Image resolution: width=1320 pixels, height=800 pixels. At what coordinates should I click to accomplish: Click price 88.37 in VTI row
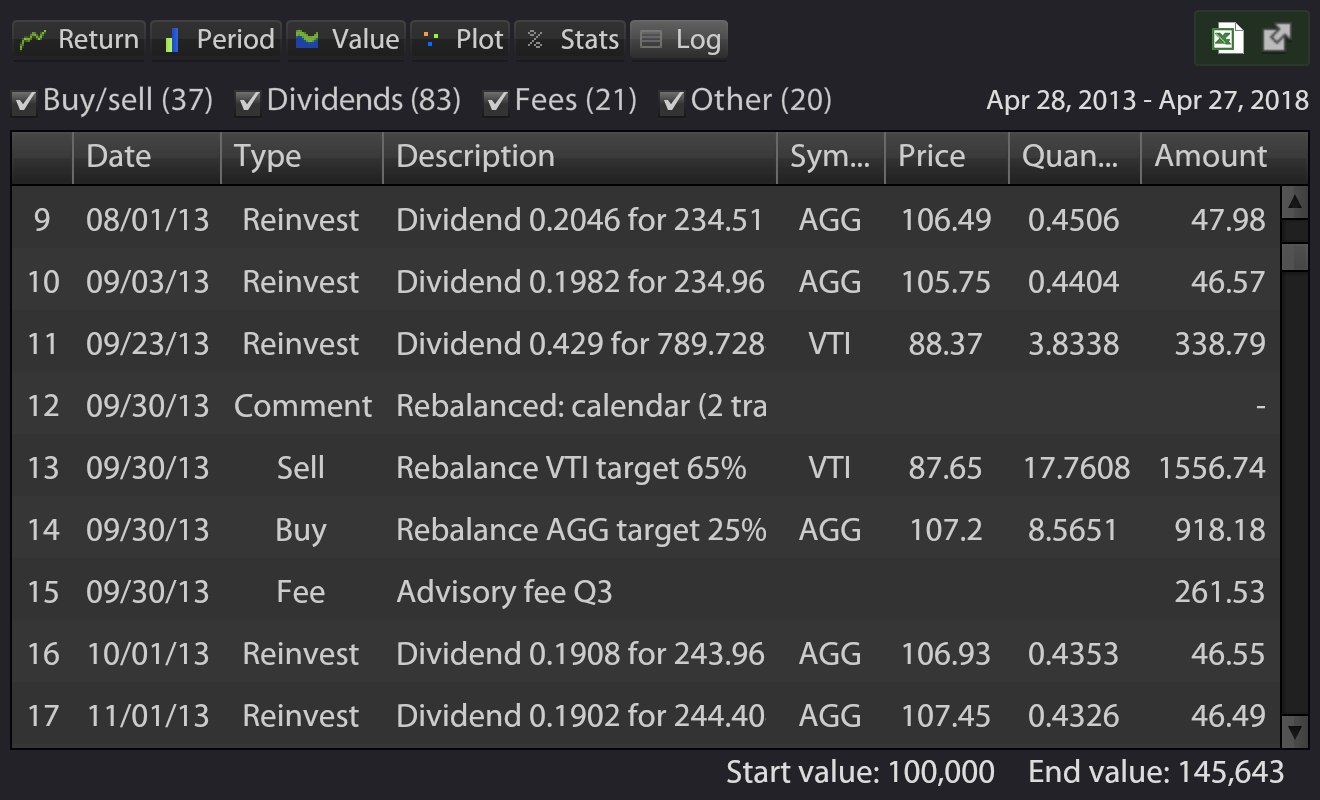pyautogui.click(x=945, y=344)
